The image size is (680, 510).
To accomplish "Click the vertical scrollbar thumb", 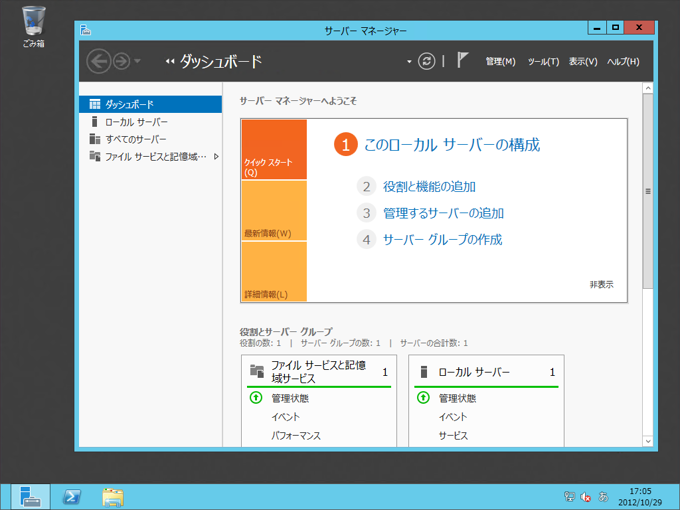I will tap(648, 191).
